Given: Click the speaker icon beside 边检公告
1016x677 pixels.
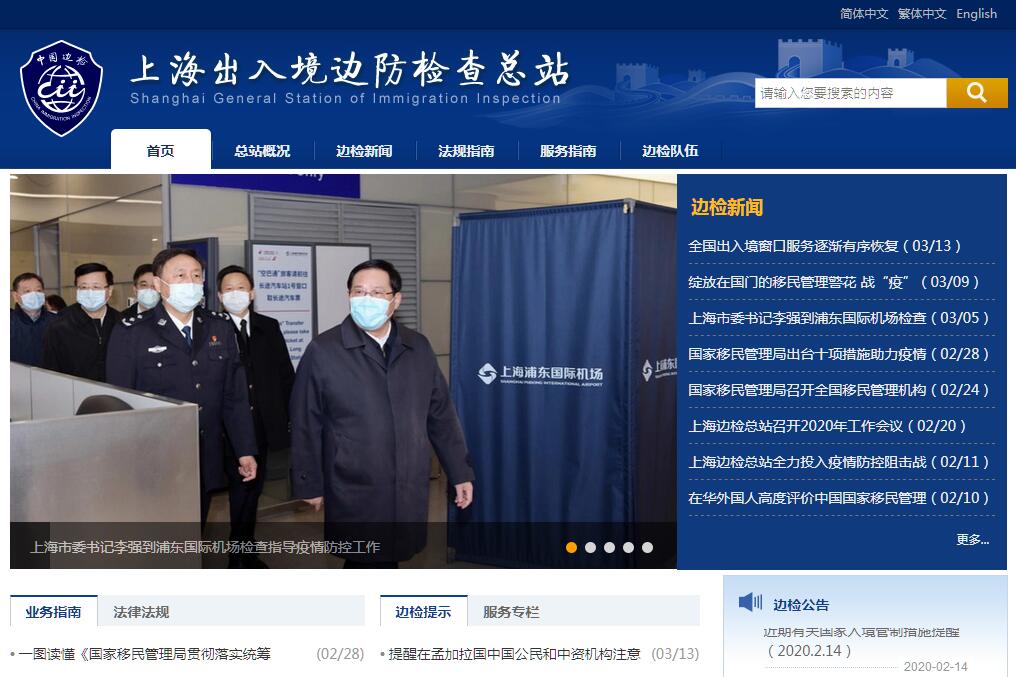Looking at the screenshot, I should point(750,602).
